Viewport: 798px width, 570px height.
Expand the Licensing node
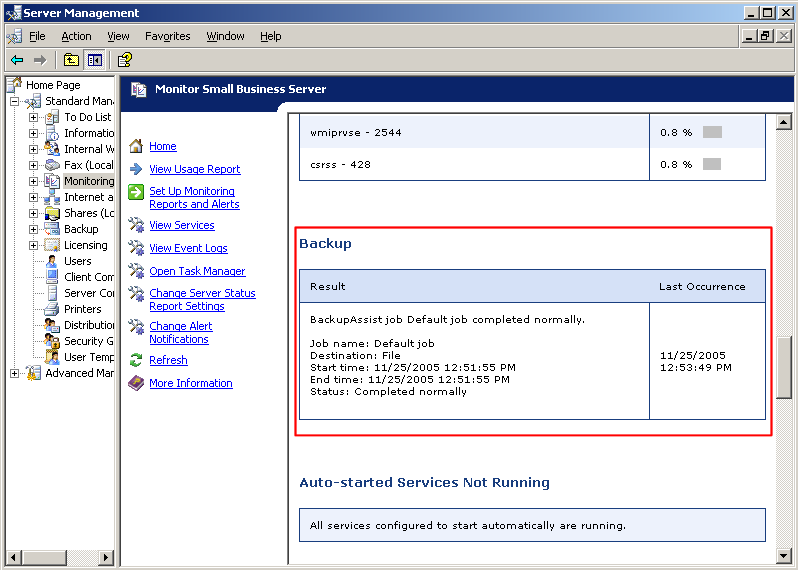pos(34,245)
